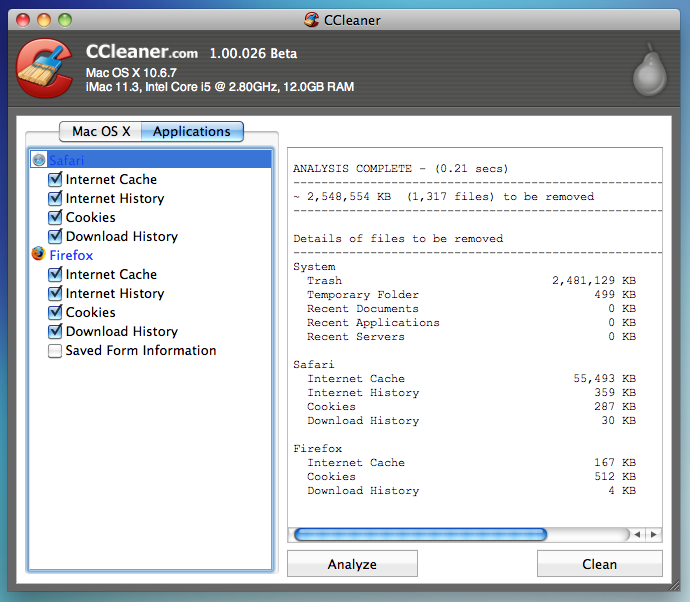Click the CCleaner icon in title bar
690x602 pixels.
(312, 20)
